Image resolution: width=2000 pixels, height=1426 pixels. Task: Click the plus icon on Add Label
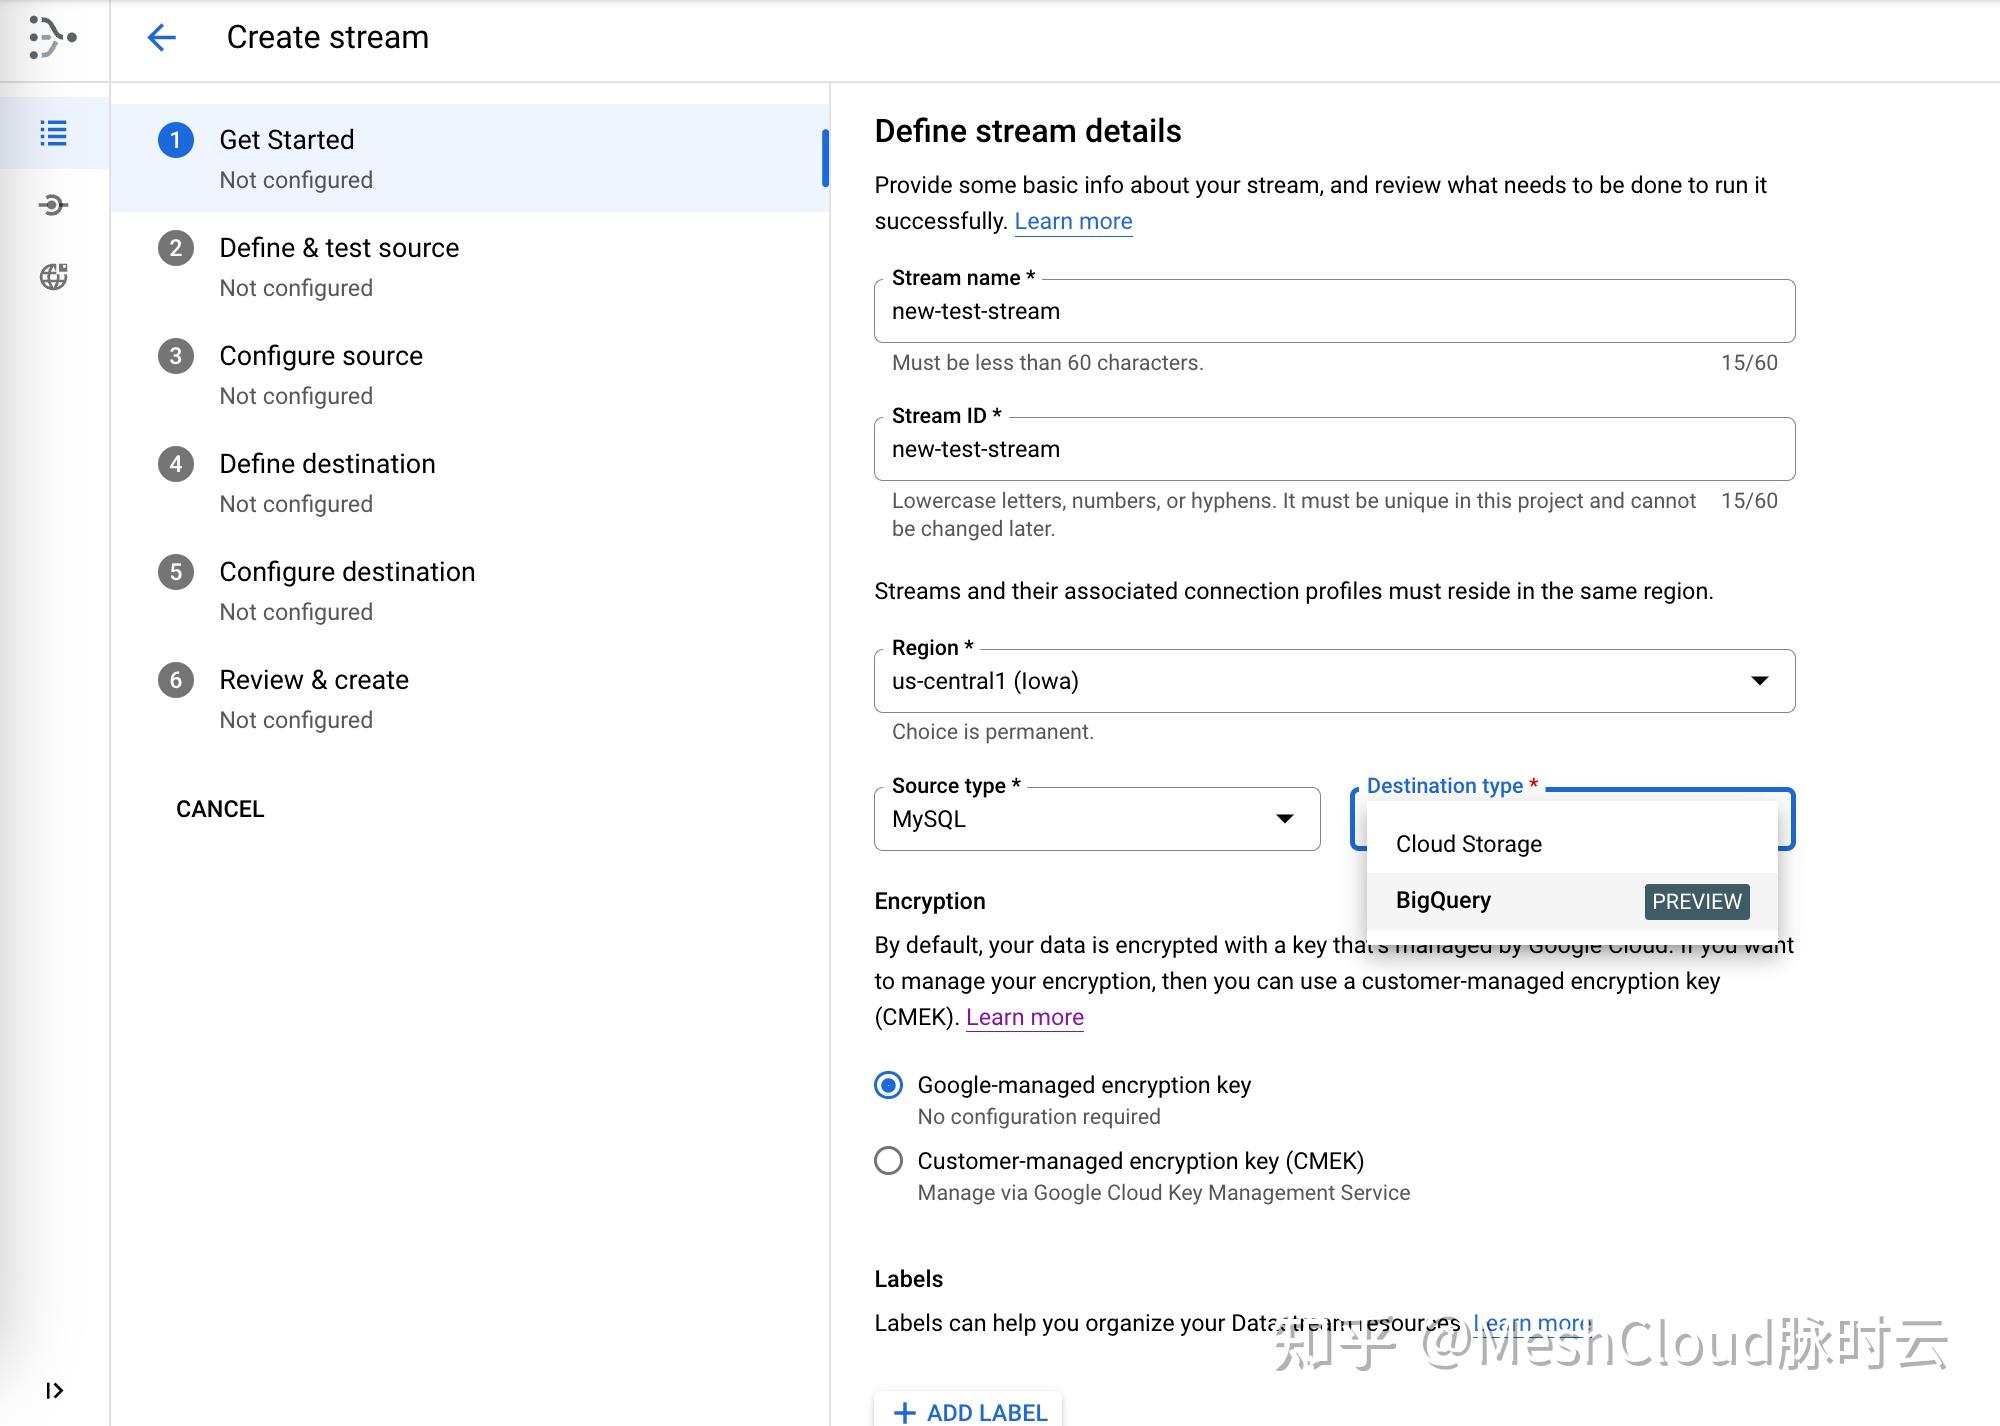(904, 1412)
